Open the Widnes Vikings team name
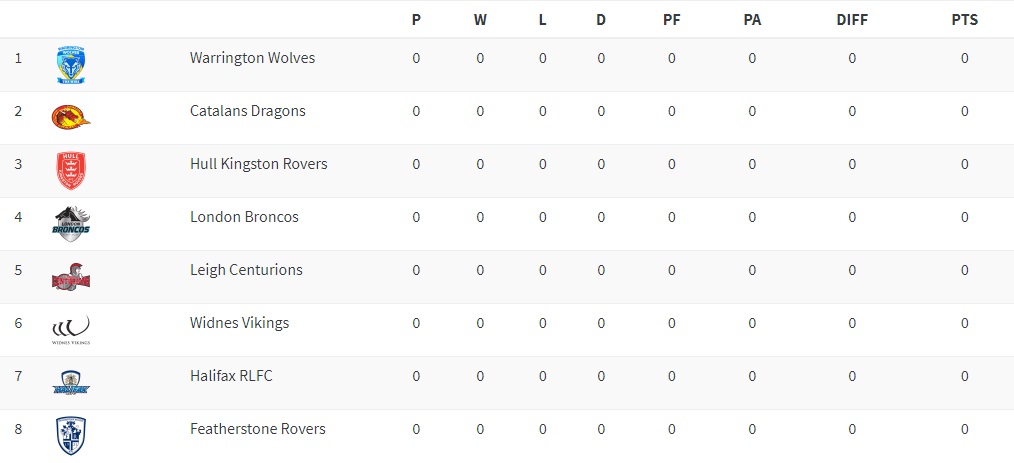Image resolution: width=1014 pixels, height=463 pixels. (x=239, y=323)
